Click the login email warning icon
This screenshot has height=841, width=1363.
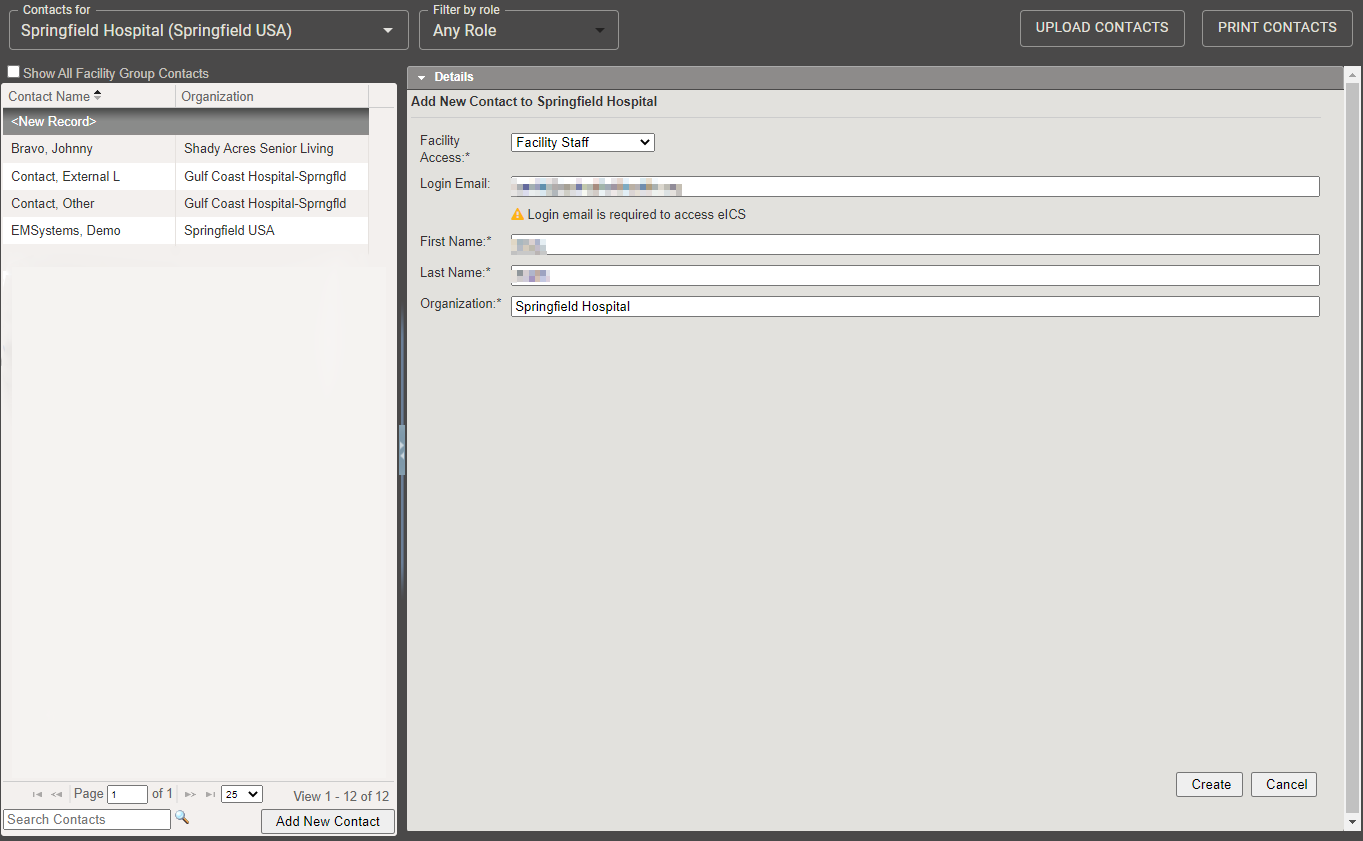point(517,214)
